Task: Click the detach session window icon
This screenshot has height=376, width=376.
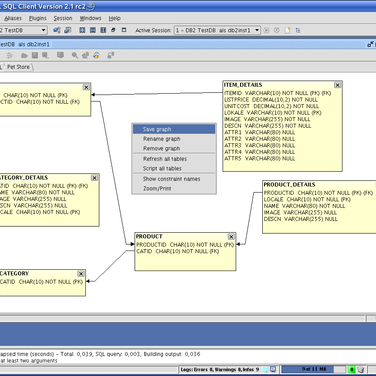Action: [x=370, y=44]
